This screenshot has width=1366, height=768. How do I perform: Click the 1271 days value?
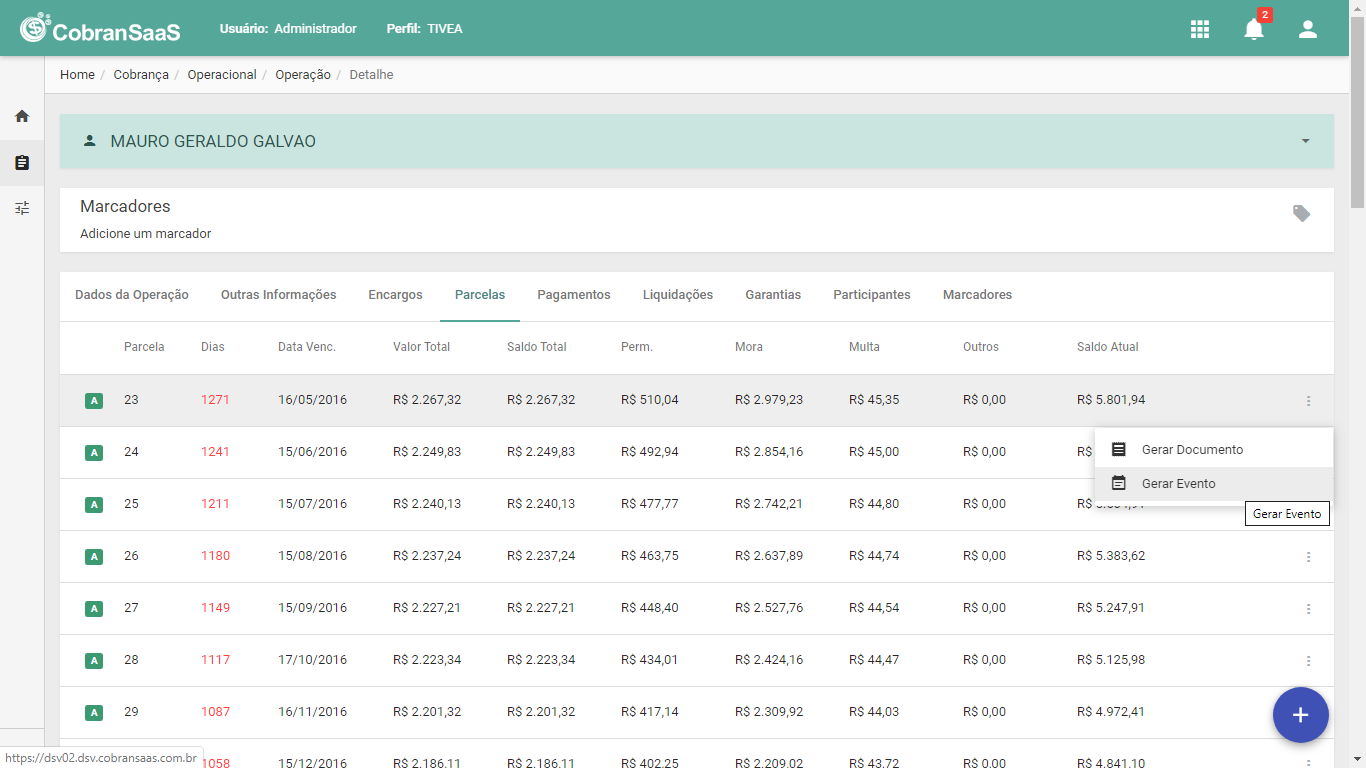[215, 400]
